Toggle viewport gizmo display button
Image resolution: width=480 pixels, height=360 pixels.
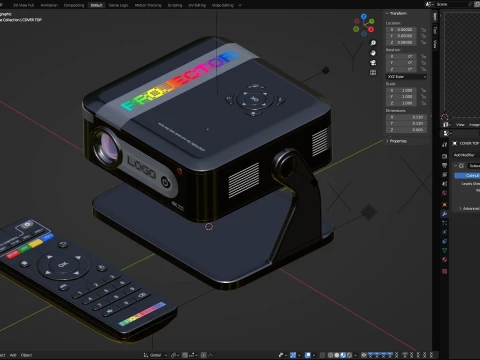pyautogui.click(x=293, y=355)
